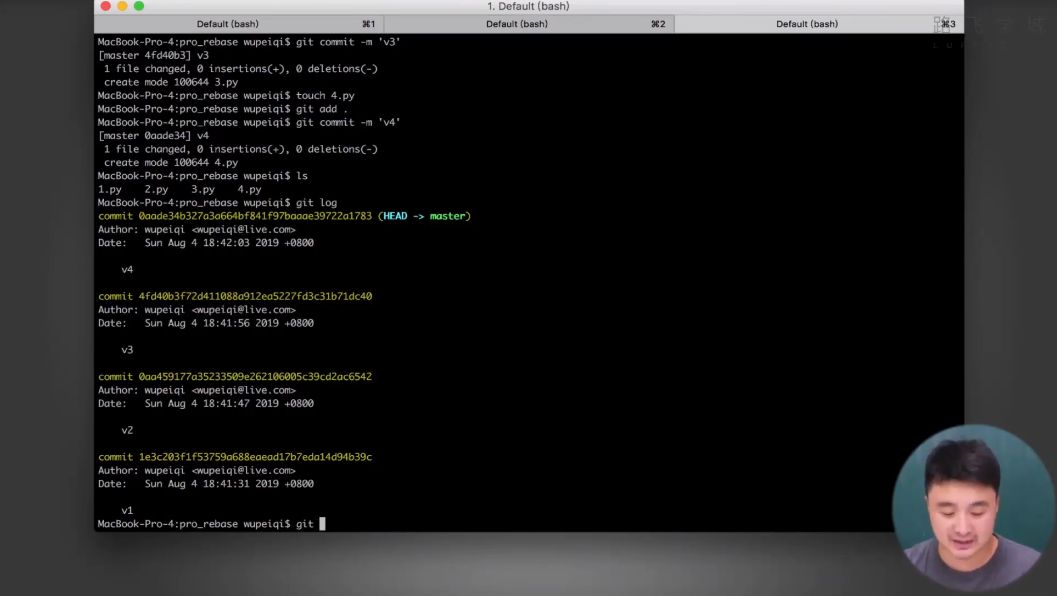Switch to second Default (bash) tab ⌘2
This screenshot has width=1057, height=596.
click(529, 24)
